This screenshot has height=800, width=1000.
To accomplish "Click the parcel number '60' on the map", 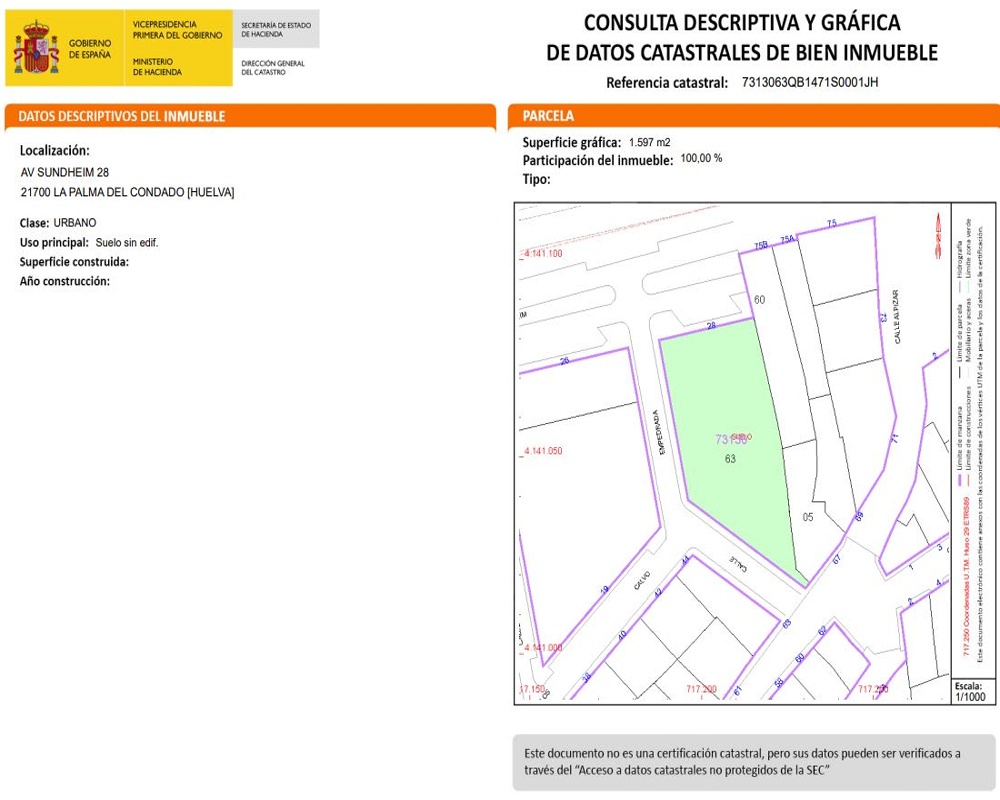I will click(x=760, y=299).
